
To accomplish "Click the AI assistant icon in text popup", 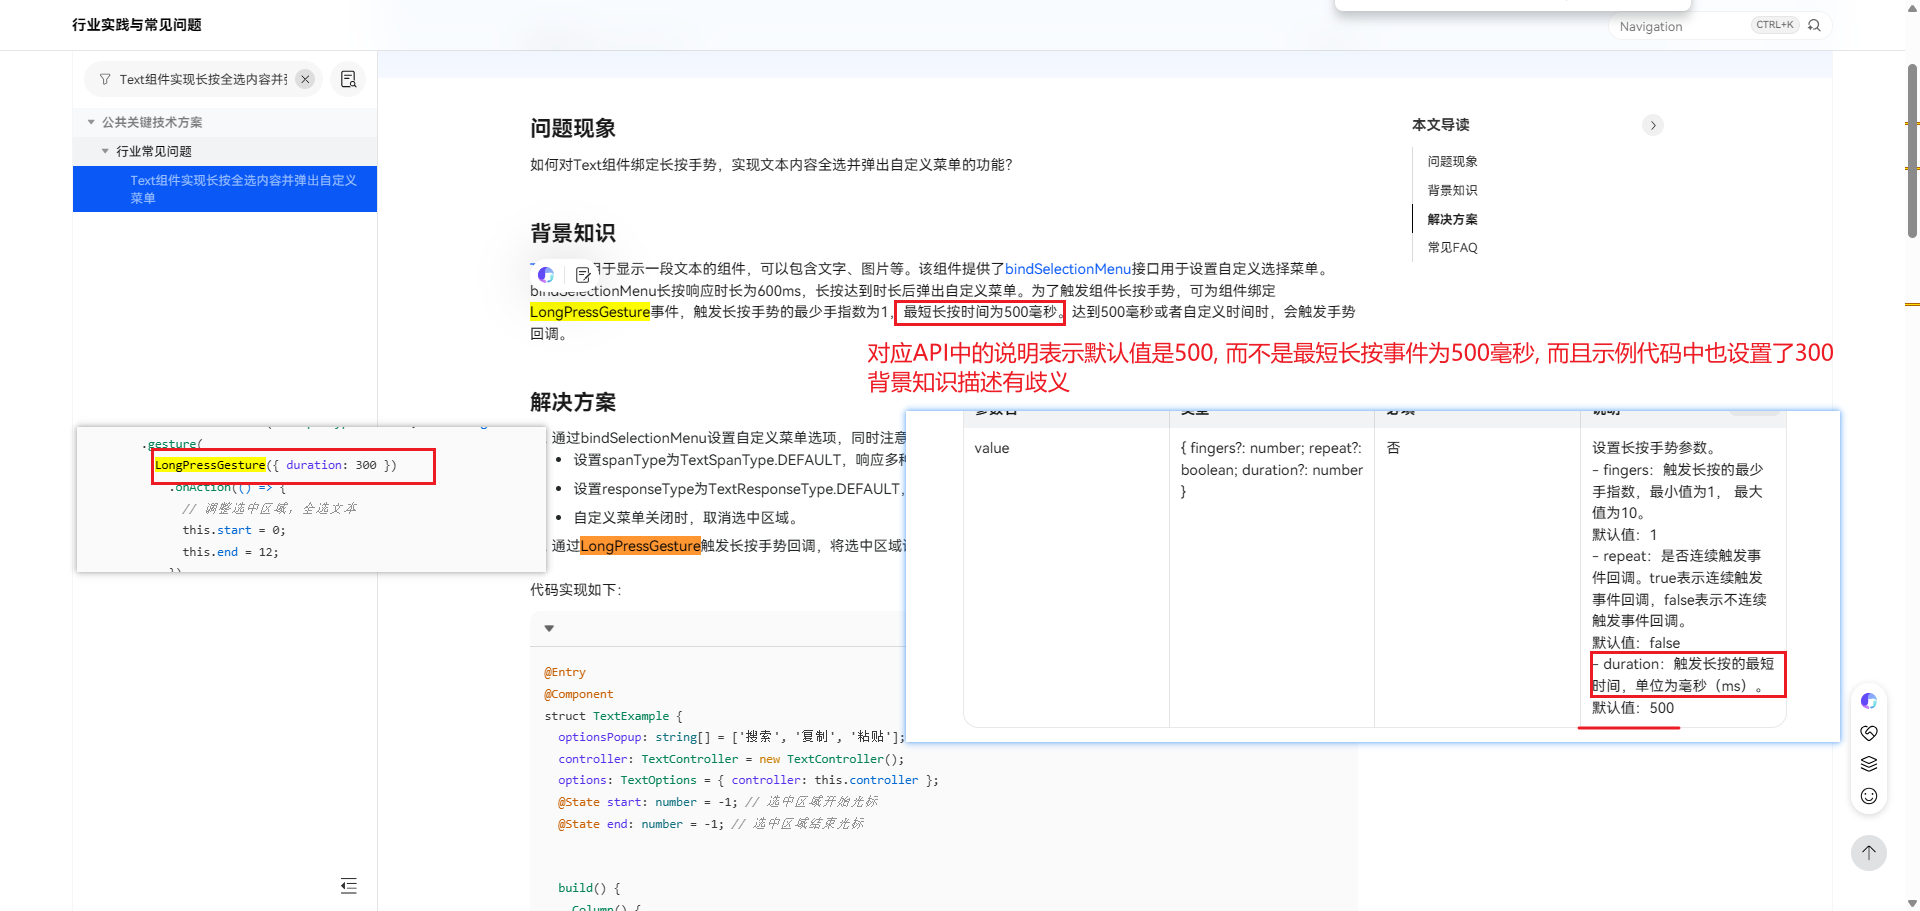I will click(546, 274).
